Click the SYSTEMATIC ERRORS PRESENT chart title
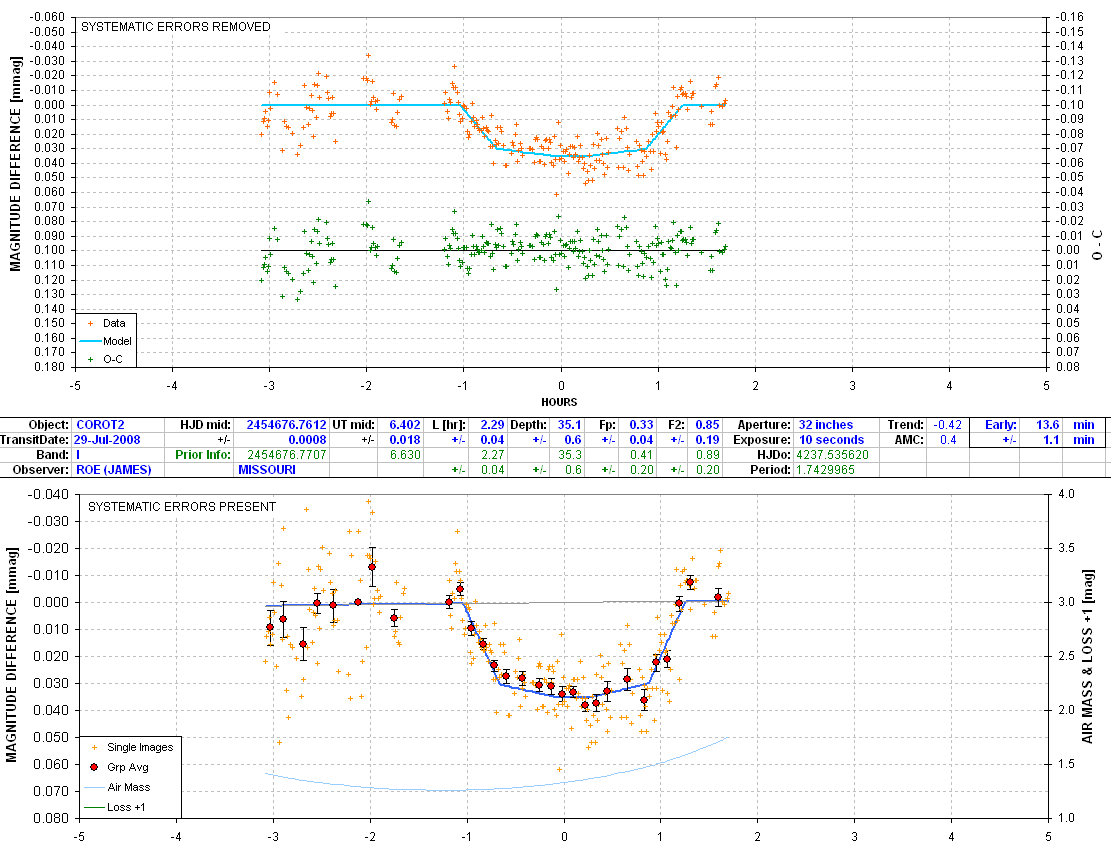This screenshot has height=848, width=1111. 182,507
